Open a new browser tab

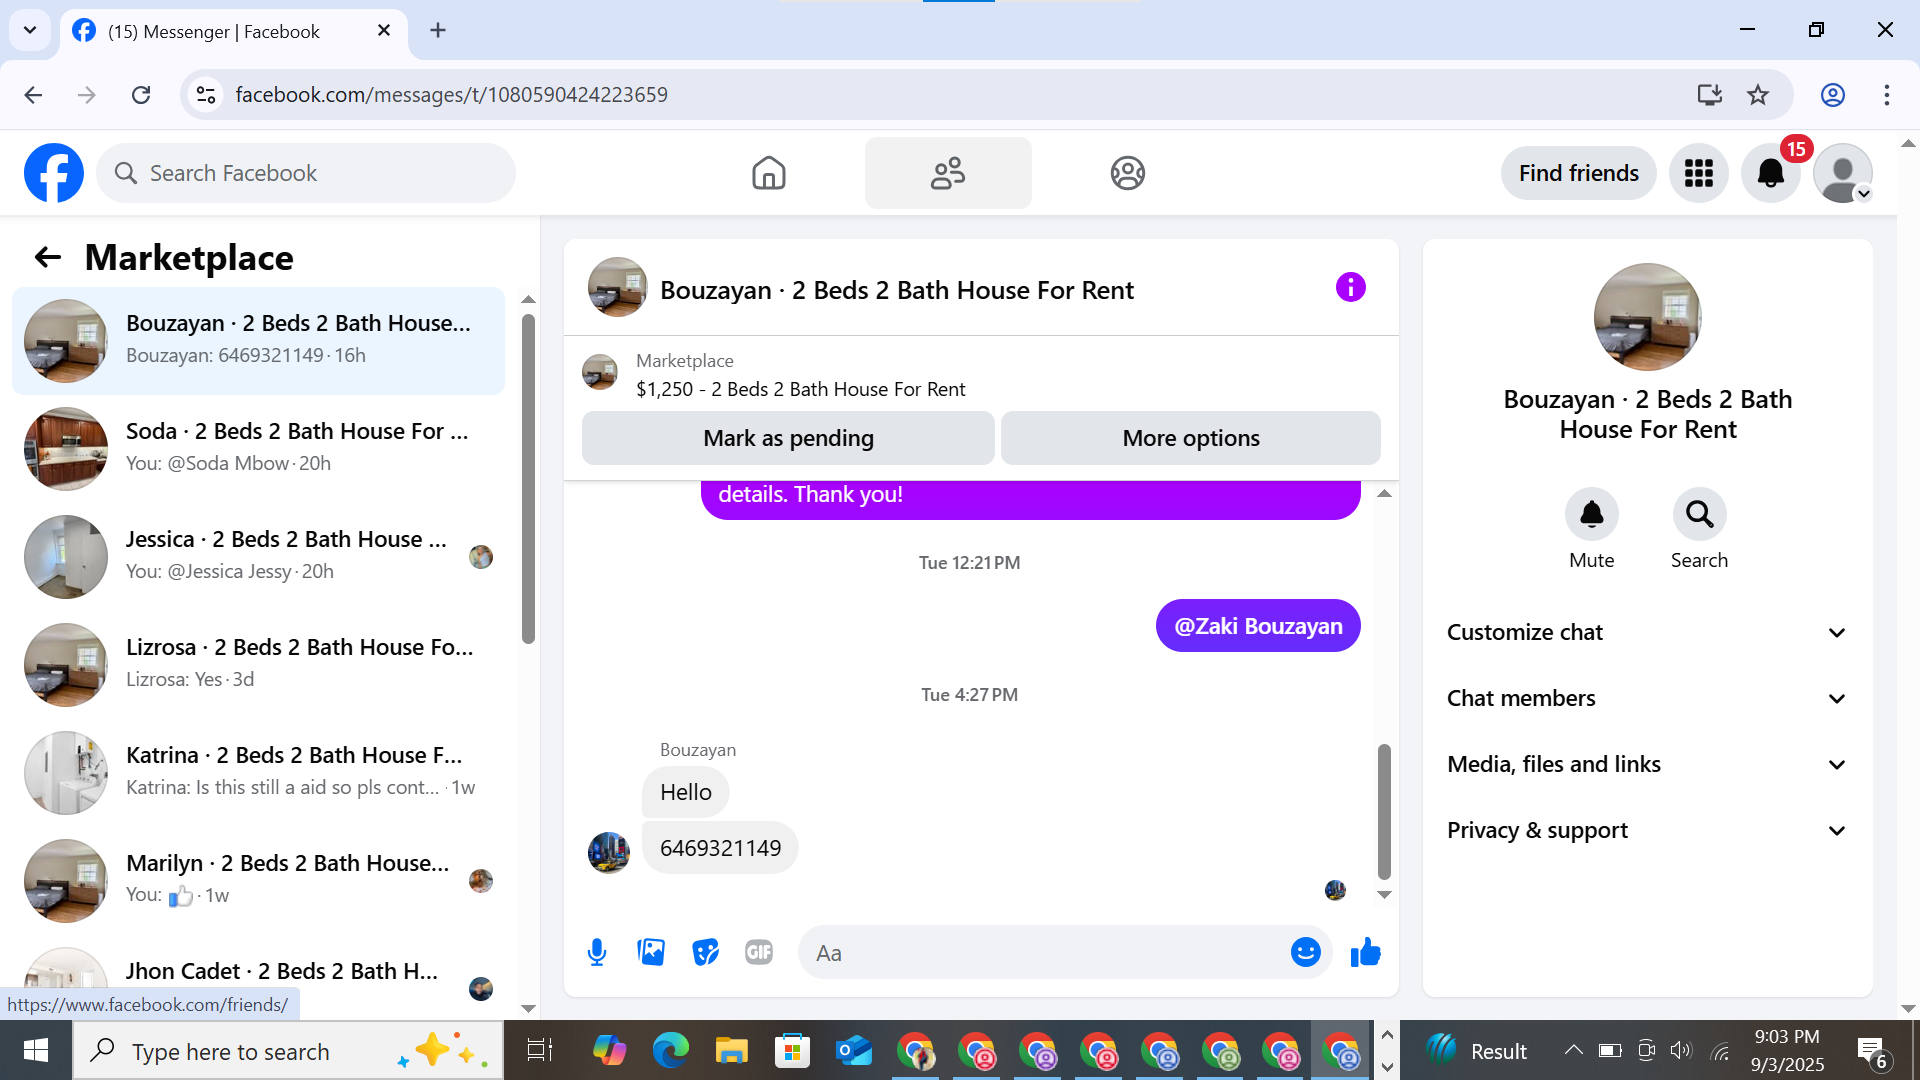click(437, 31)
